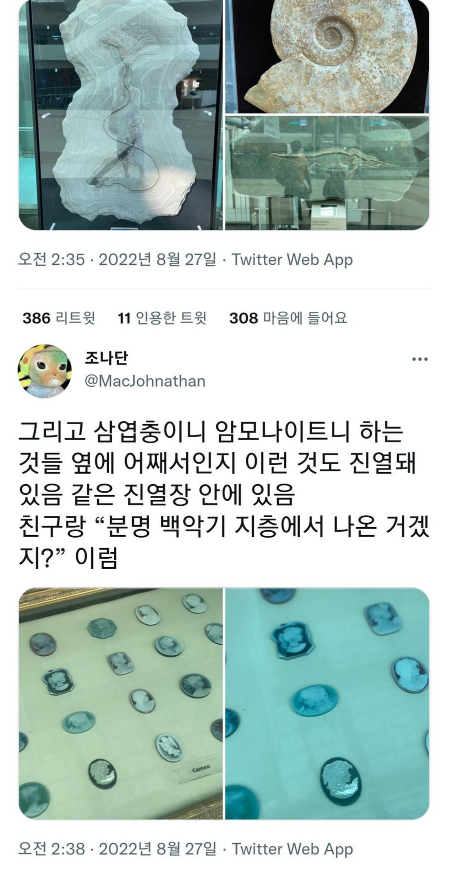Open the long fossil slab photo

(x=327, y=173)
